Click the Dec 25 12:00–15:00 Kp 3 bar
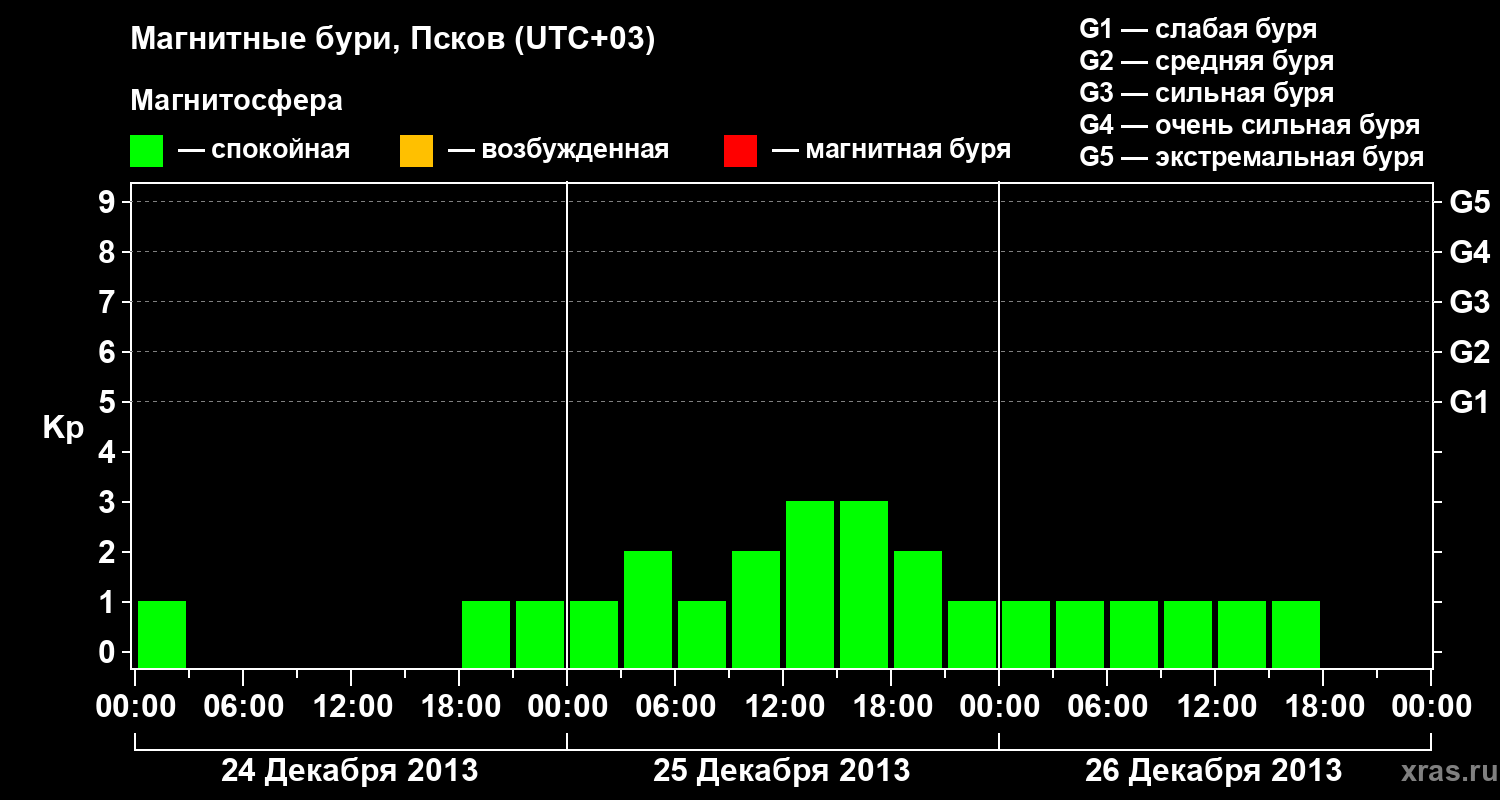The image size is (1500, 800). point(810,584)
